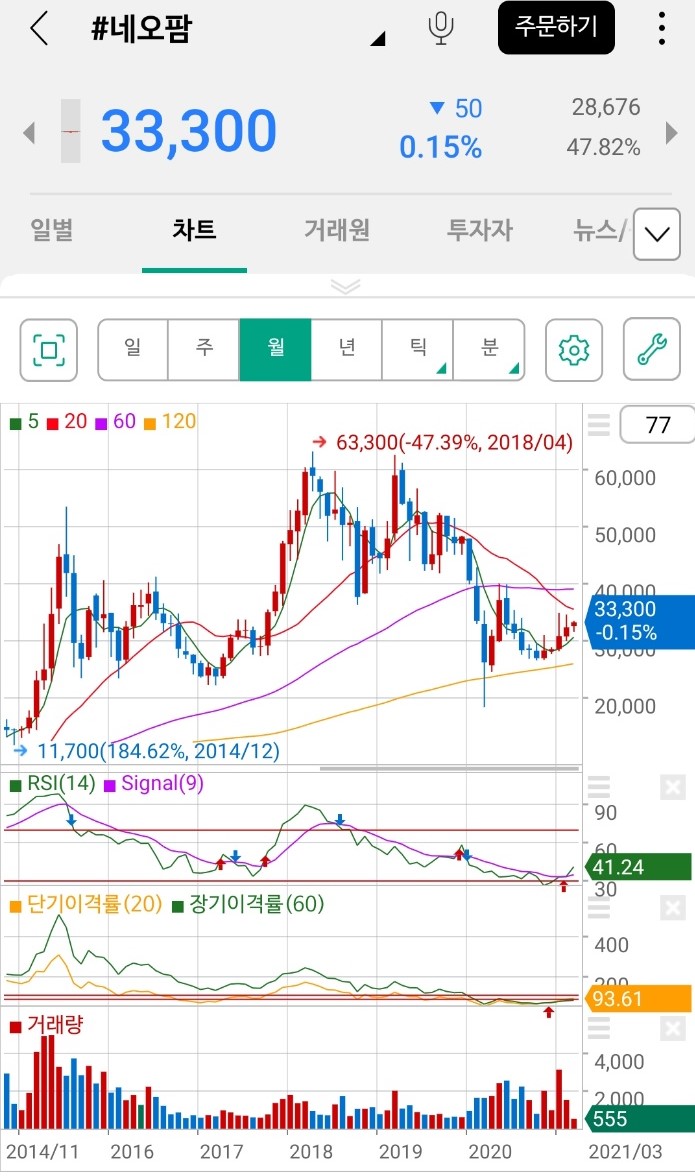
Task: Tap the 거래량 legend label
Action: (x=46, y=1024)
